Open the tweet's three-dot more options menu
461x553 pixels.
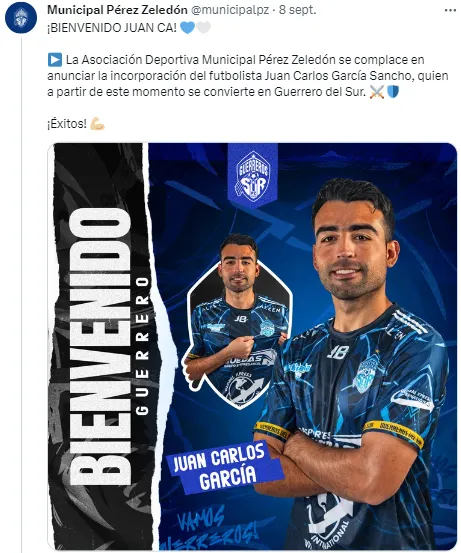coord(450,11)
